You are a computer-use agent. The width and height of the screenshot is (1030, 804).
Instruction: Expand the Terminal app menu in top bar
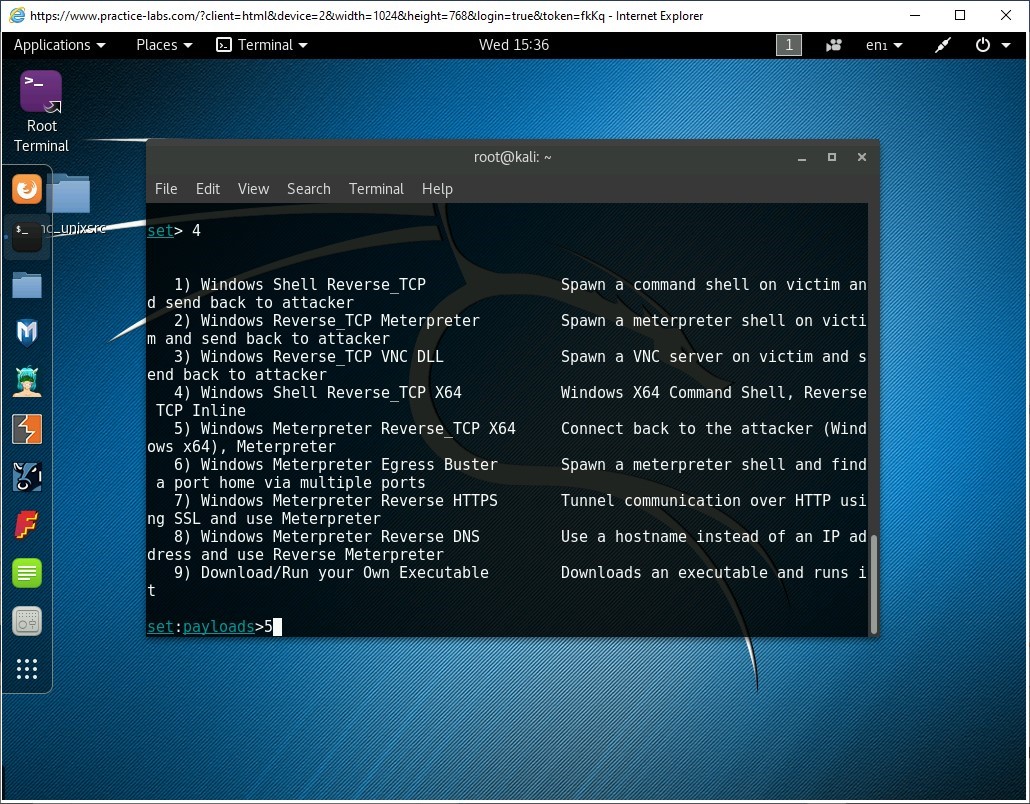(262, 45)
